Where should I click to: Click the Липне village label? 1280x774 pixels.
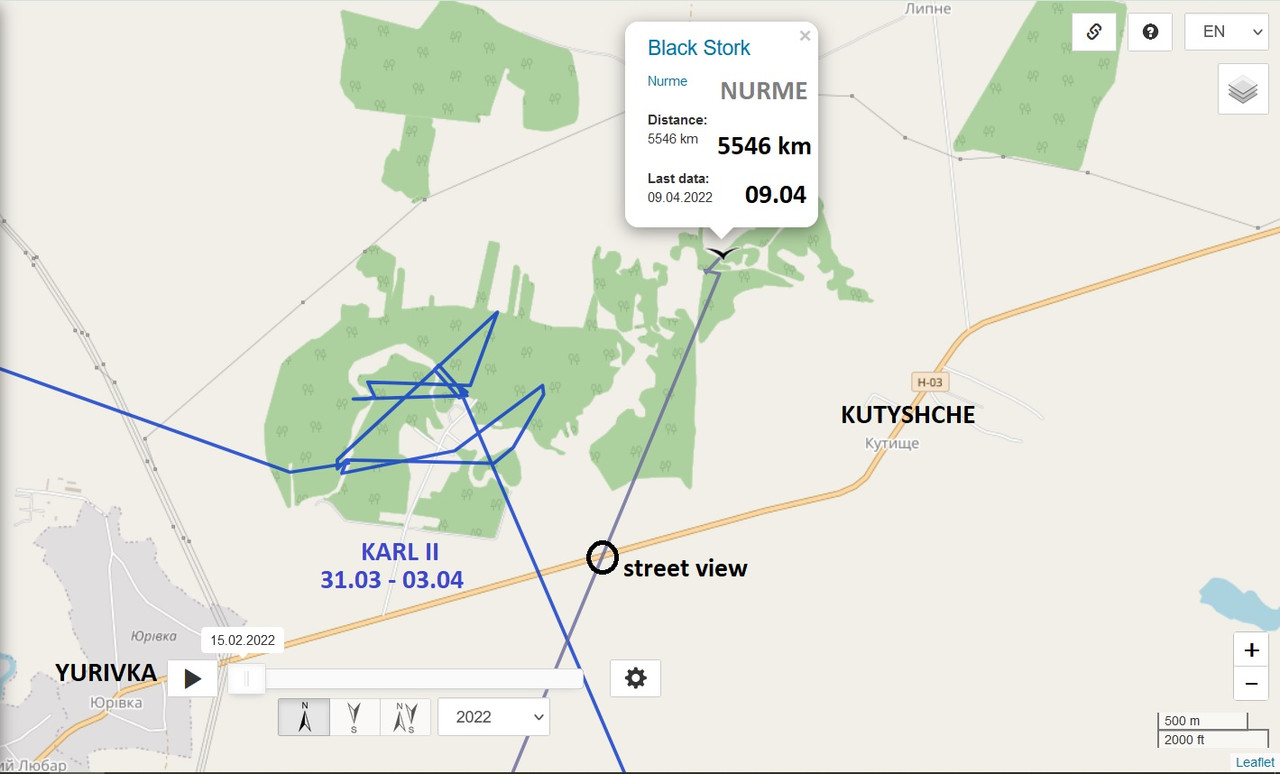tap(927, 8)
